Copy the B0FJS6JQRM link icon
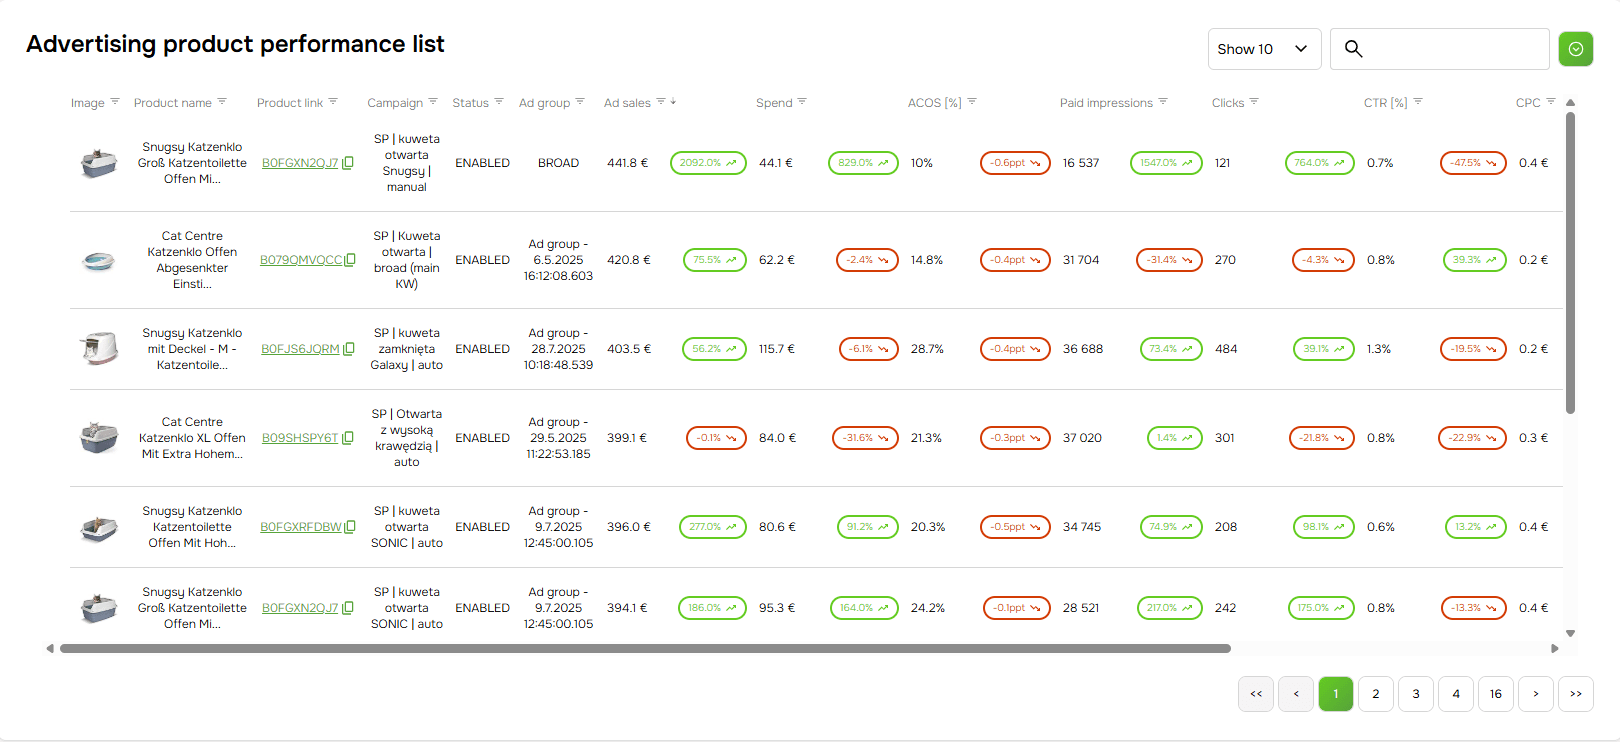 pos(349,349)
